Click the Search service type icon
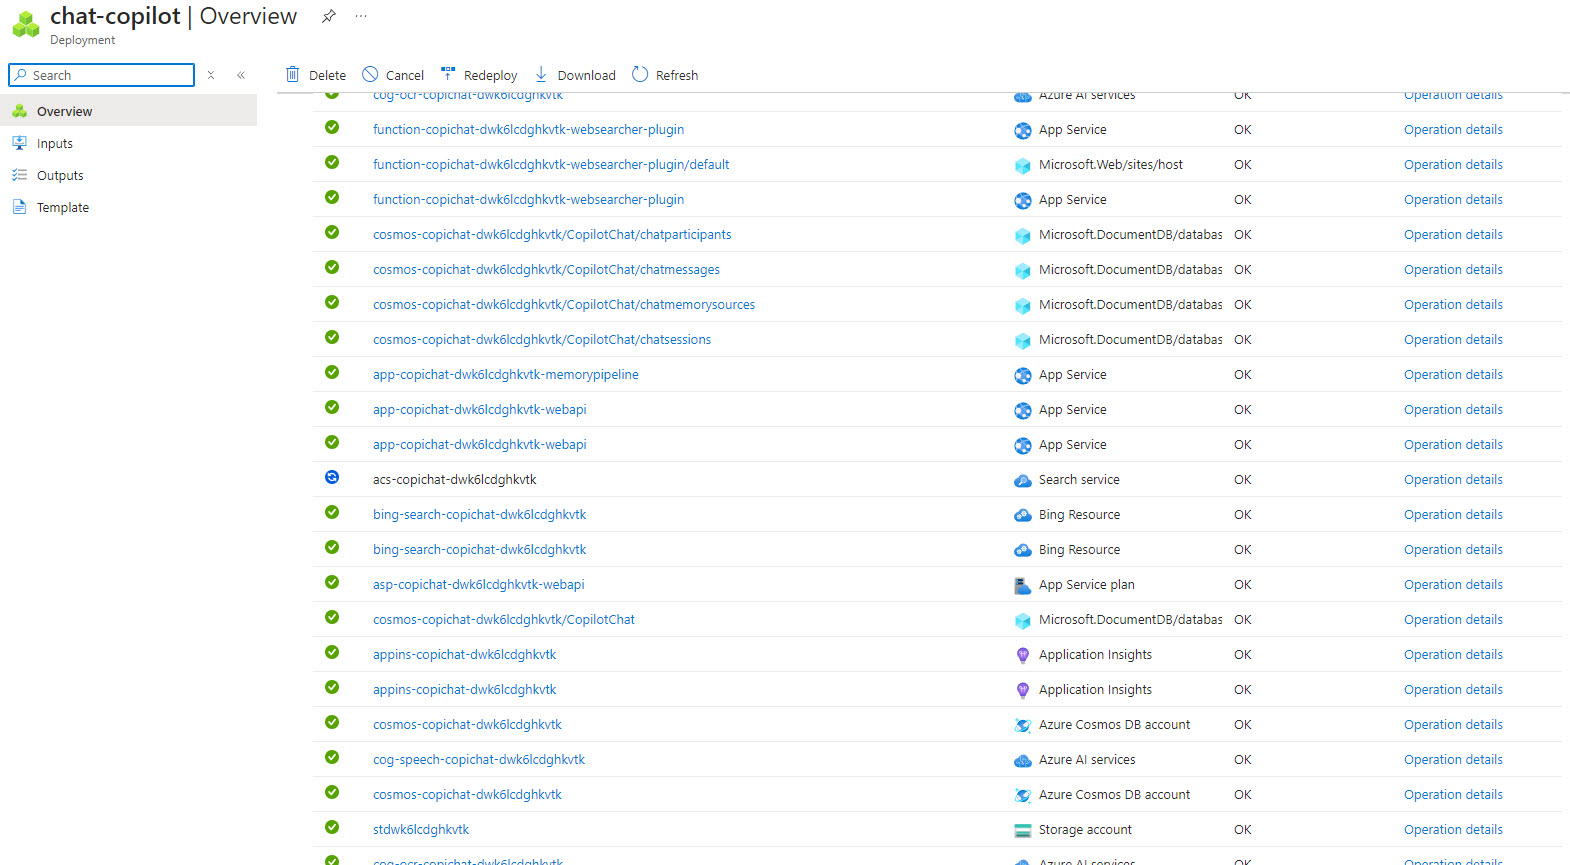Viewport: 1570px width, 865px height. click(x=1023, y=480)
